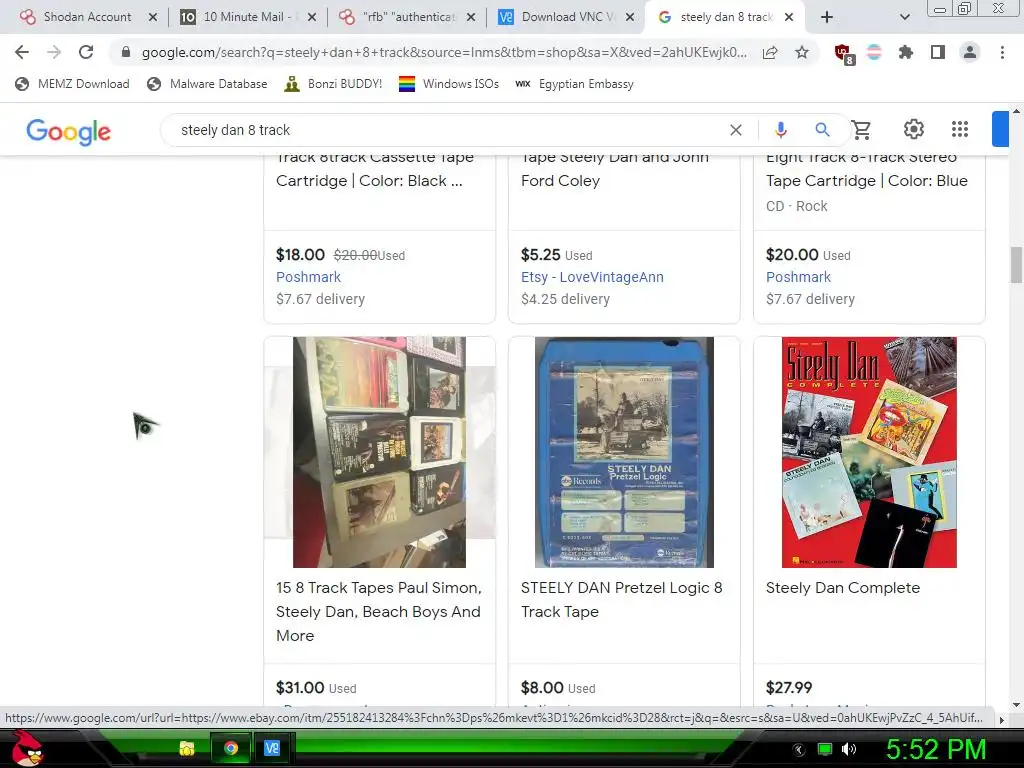Open the striped extension icon in toolbar

pyautogui.click(x=874, y=52)
